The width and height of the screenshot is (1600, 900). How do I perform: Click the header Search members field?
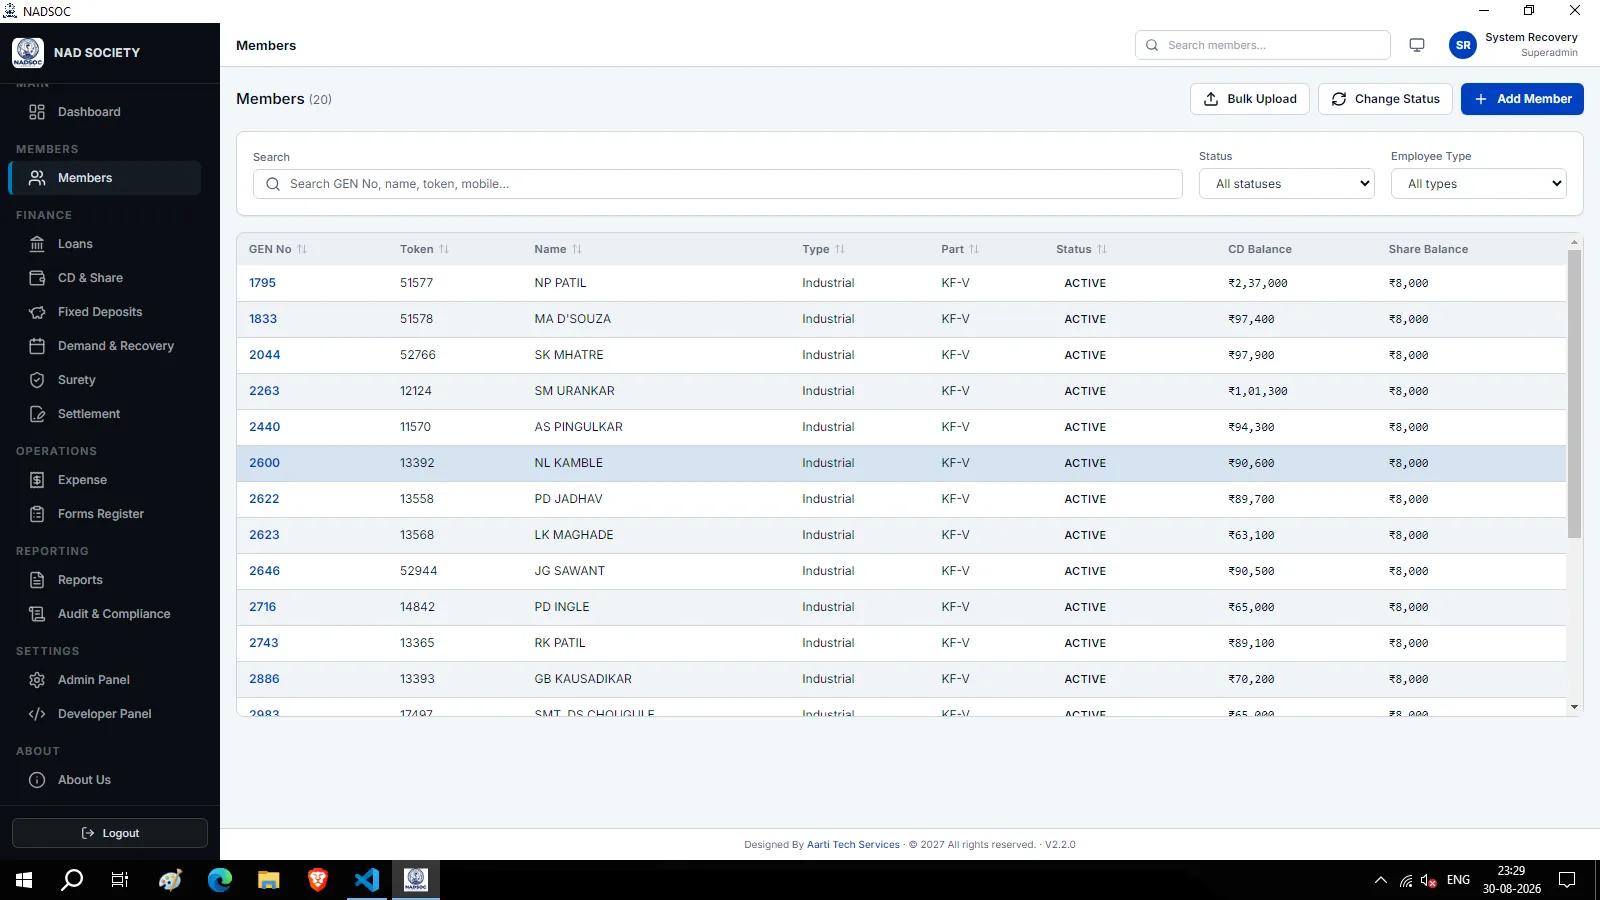pos(1263,45)
